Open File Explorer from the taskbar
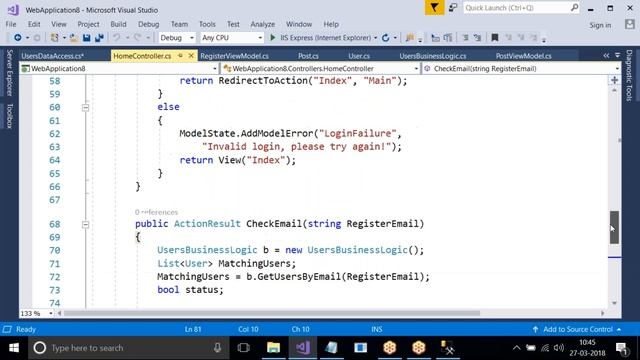 pyautogui.click(x=273, y=348)
